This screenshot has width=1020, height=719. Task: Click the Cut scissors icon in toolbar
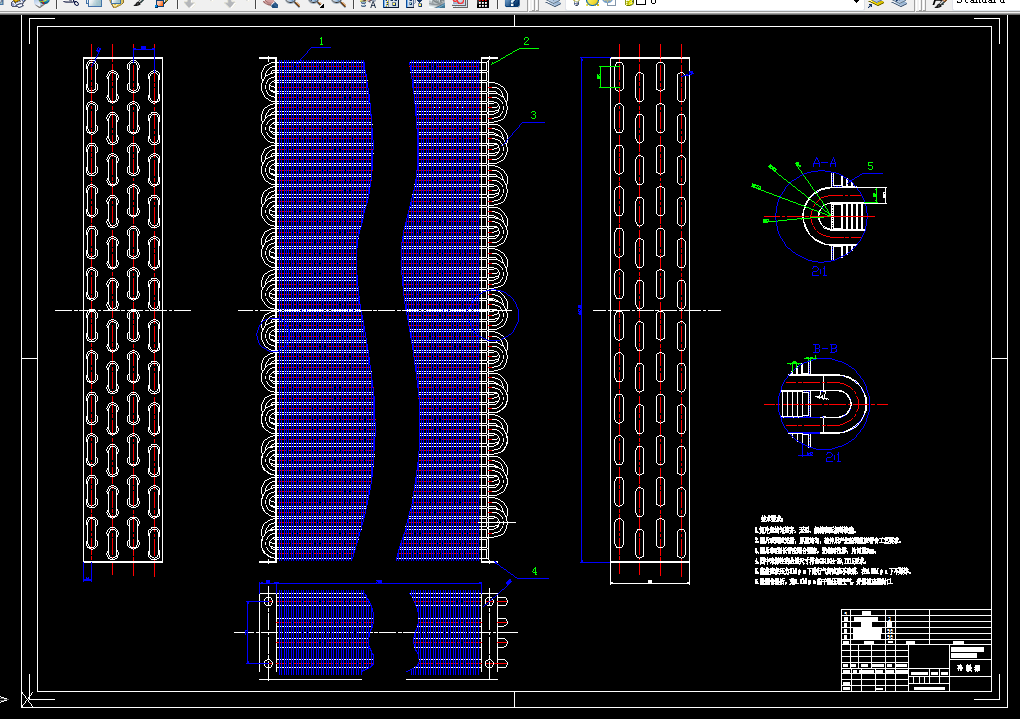71,2
